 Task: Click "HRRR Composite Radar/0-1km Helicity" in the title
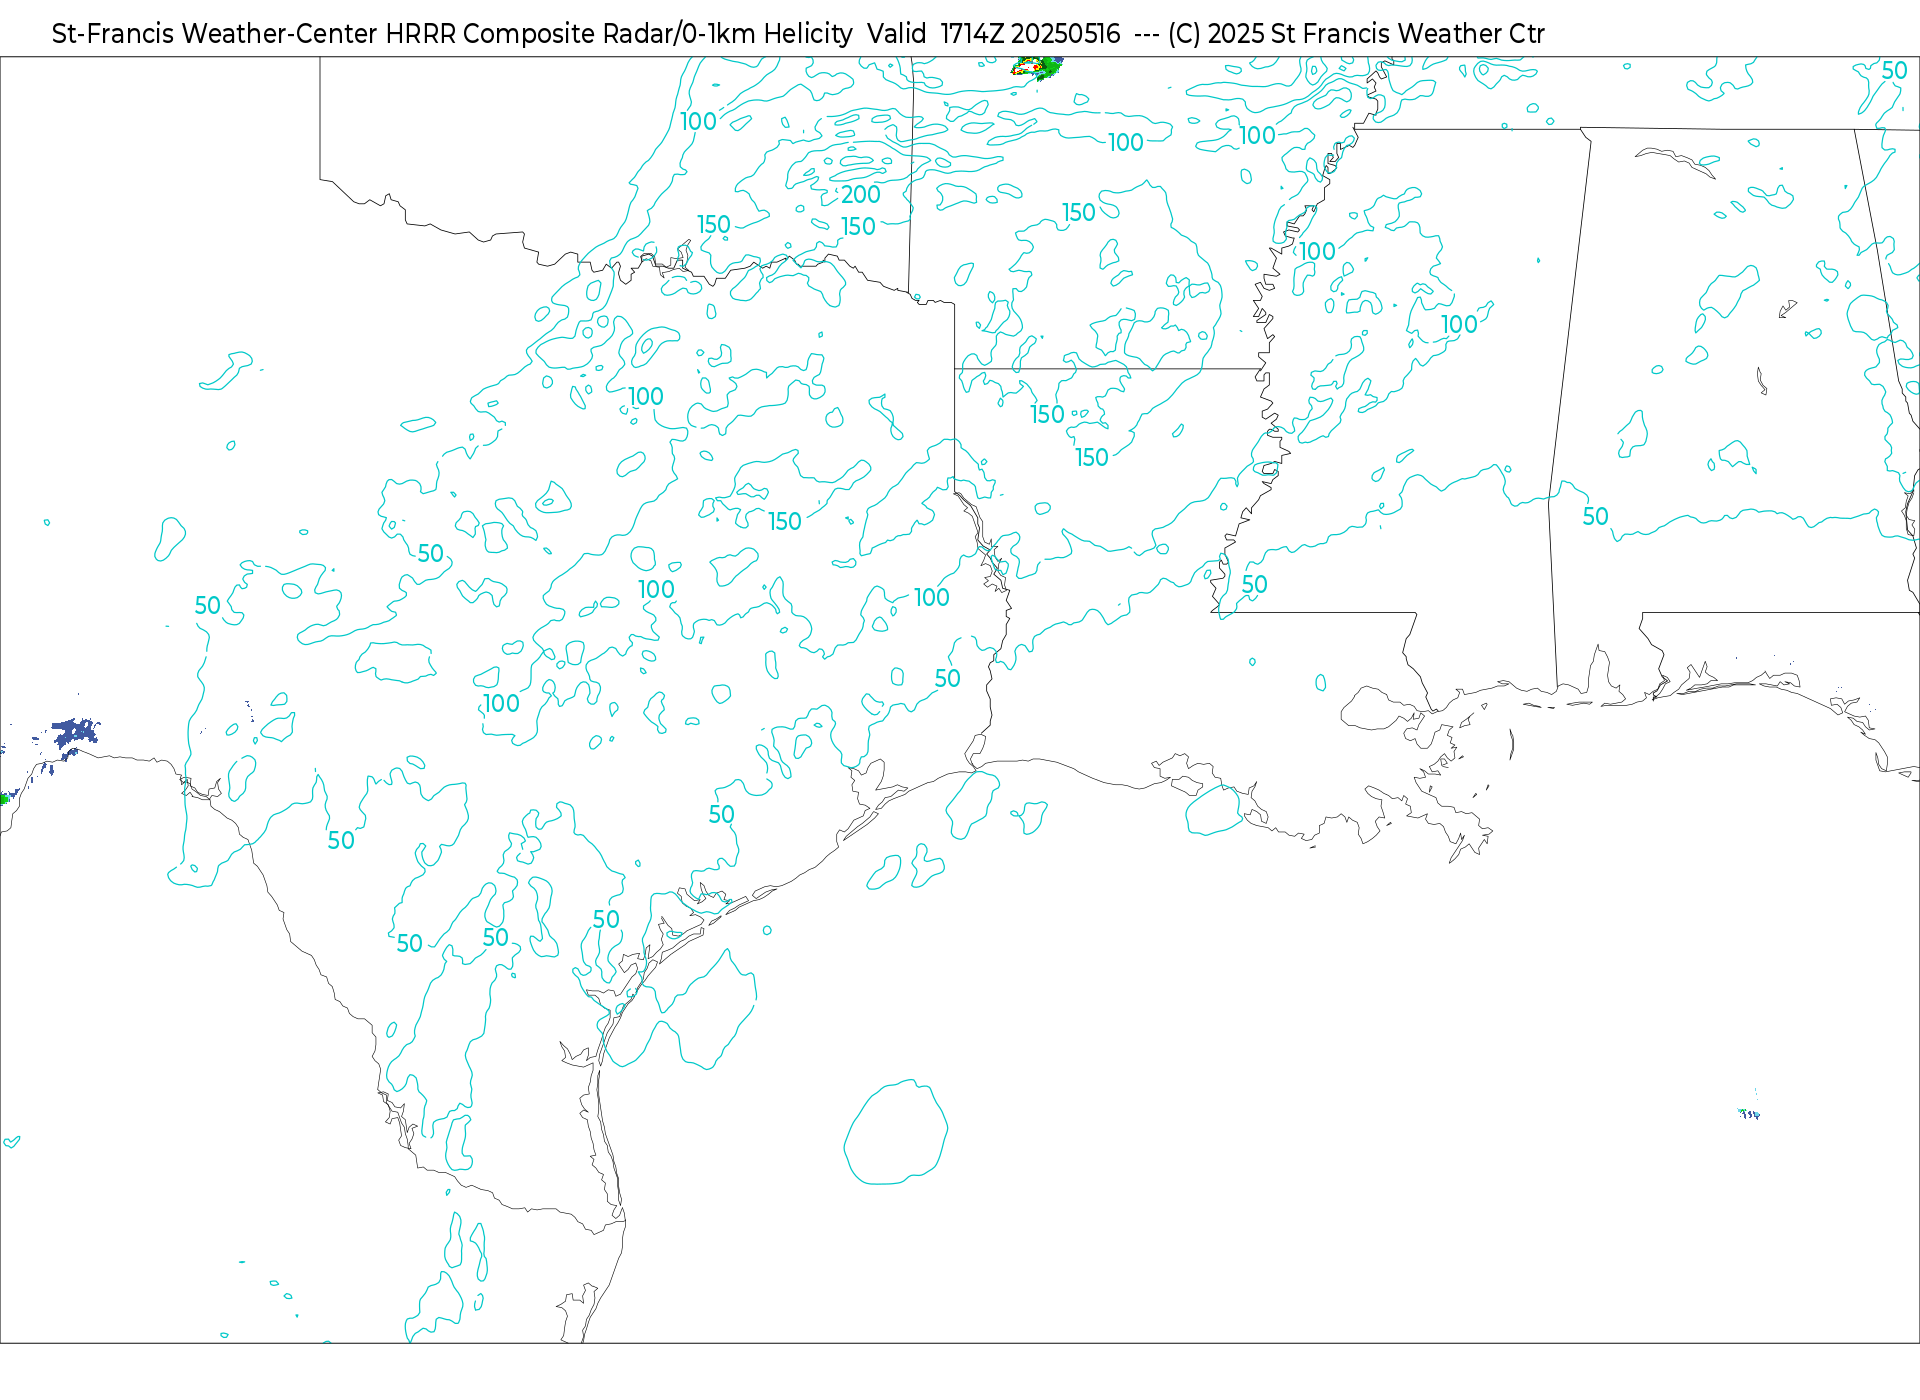click(x=619, y=34)
